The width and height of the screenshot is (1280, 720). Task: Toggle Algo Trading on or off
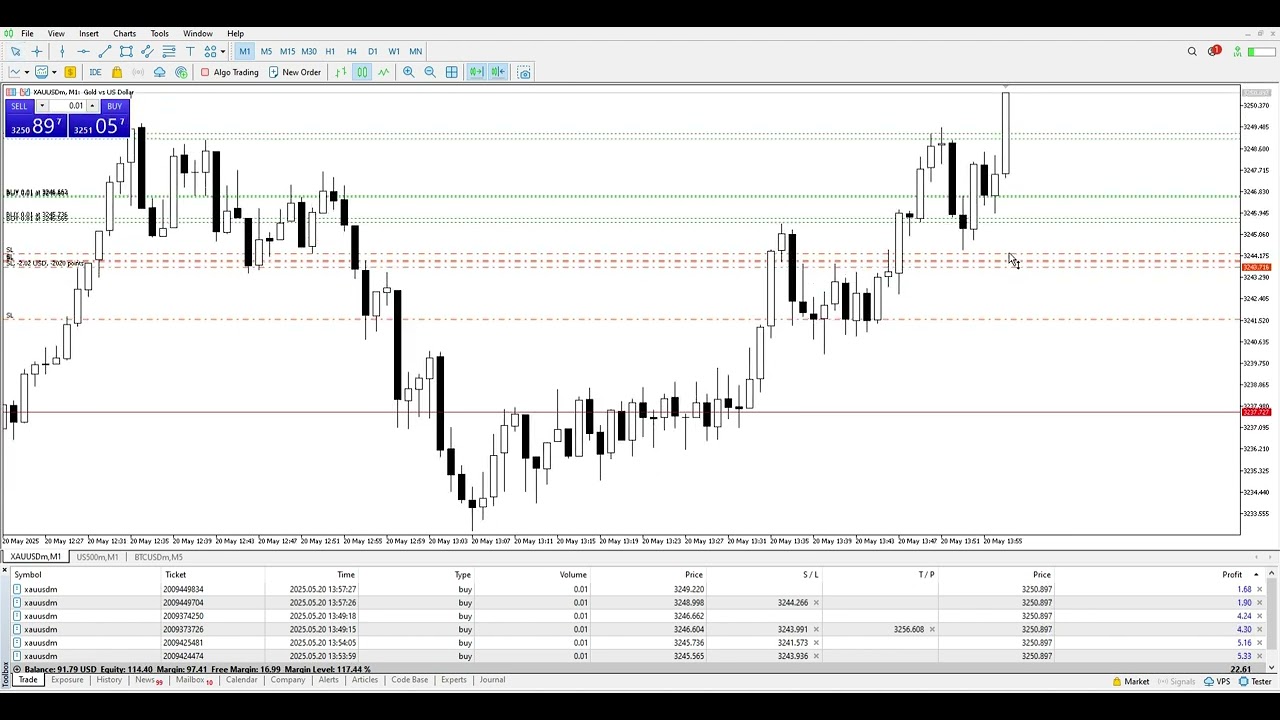(x=229, y=72)
